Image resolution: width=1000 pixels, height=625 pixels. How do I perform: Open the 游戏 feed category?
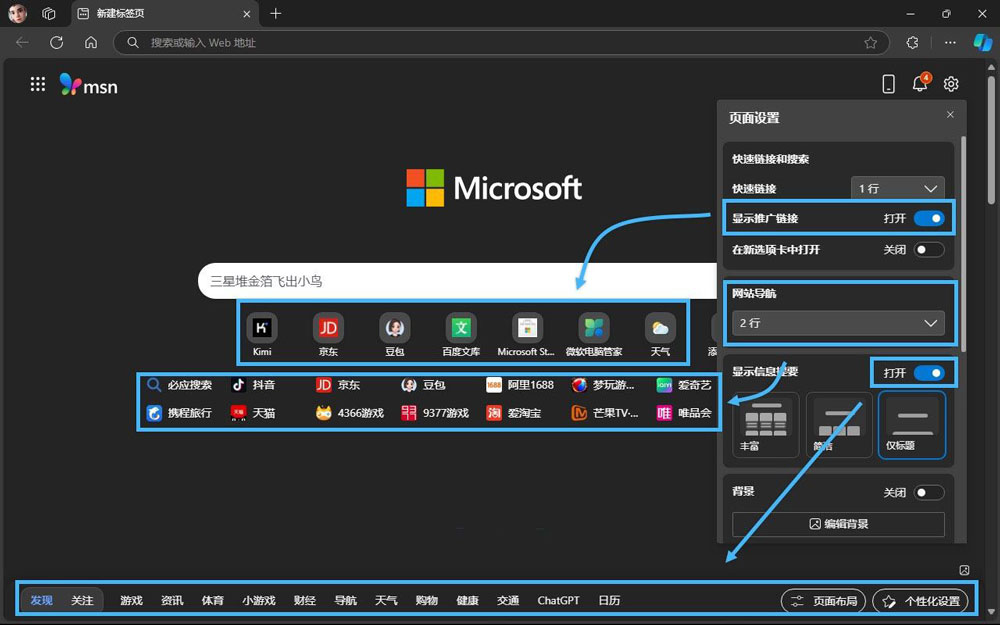(131, 600)
